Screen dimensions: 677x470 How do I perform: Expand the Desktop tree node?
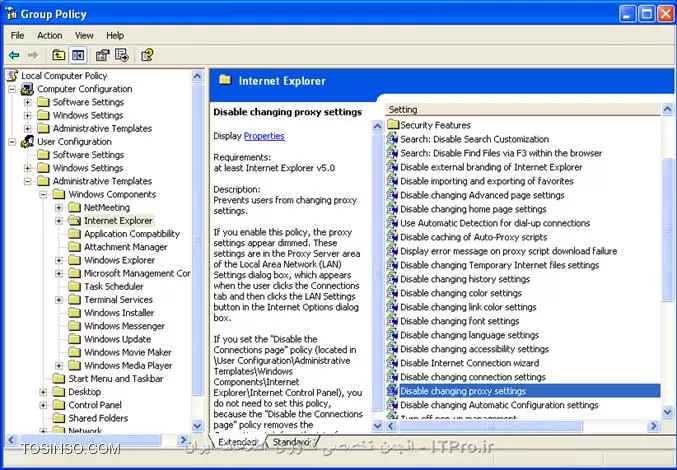coord(44,392)
